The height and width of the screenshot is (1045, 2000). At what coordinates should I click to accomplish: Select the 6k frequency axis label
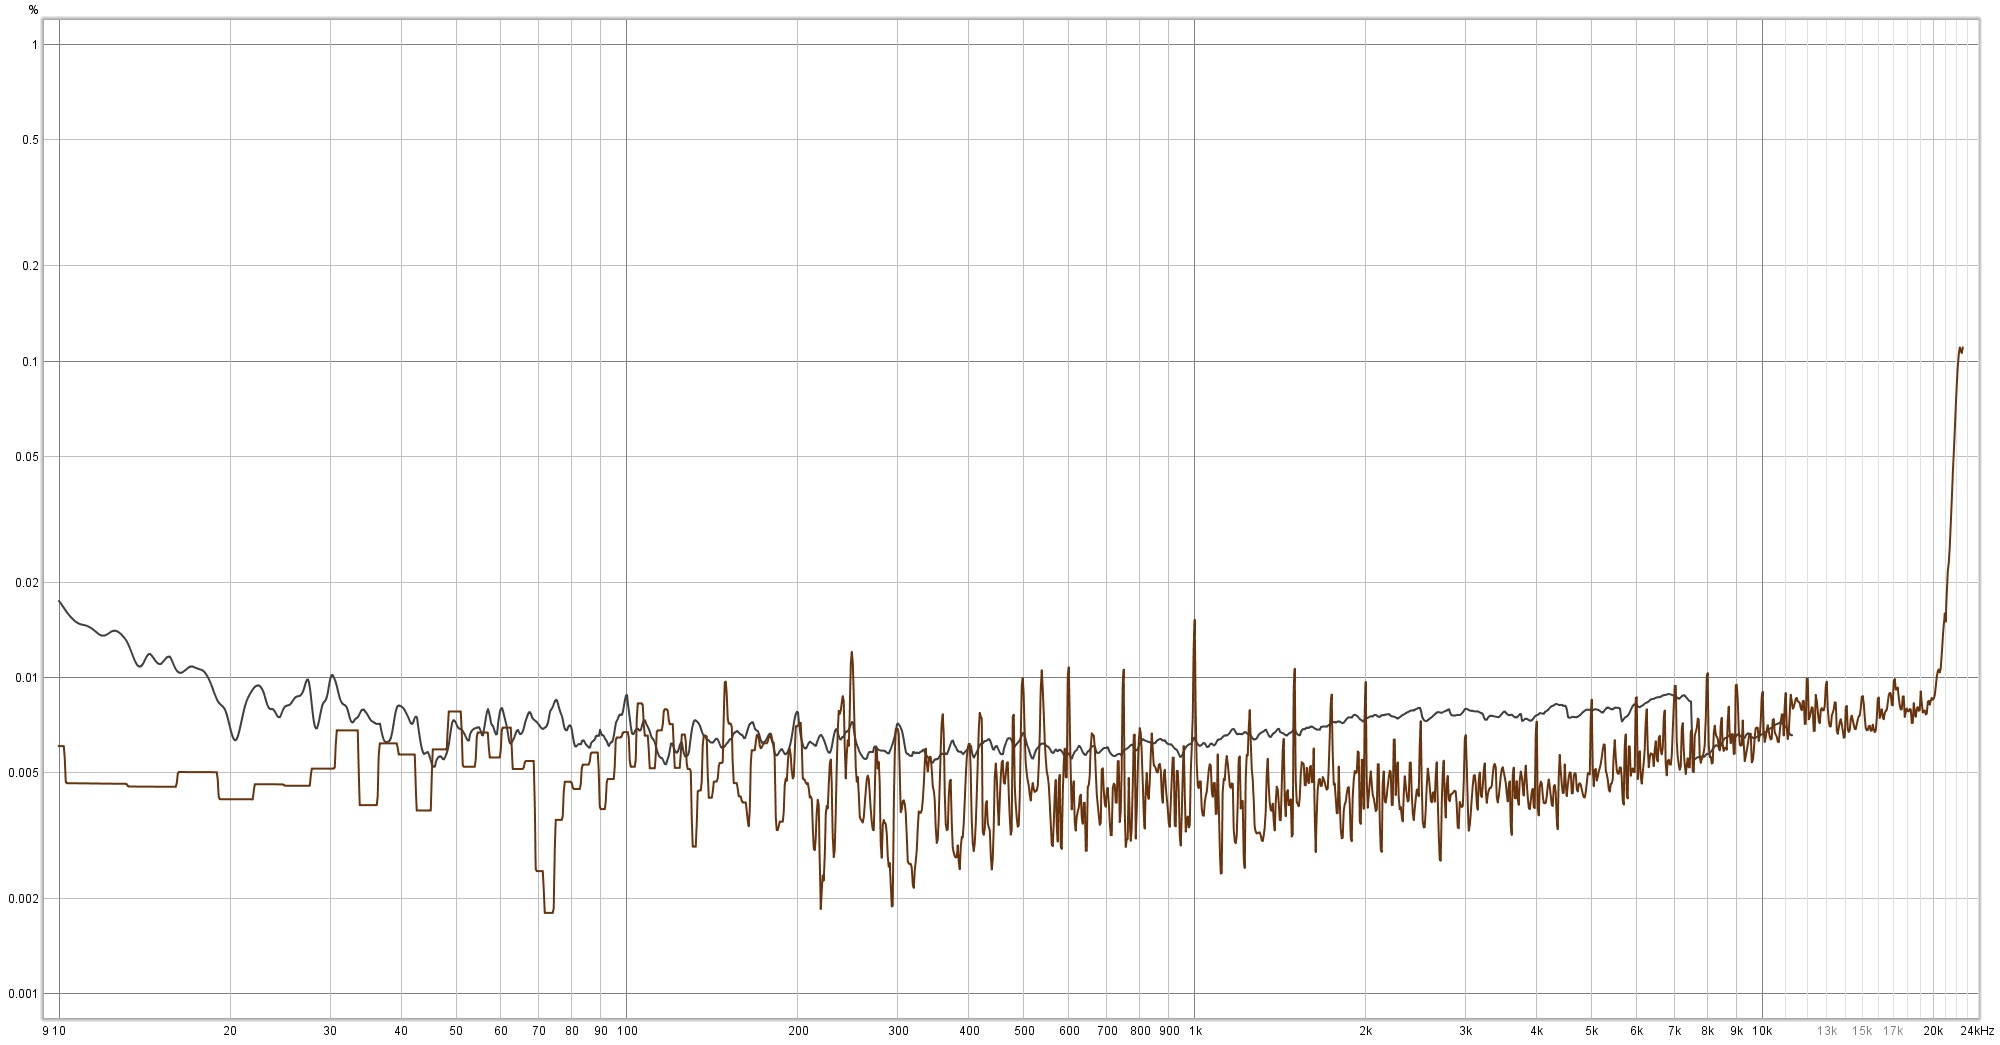1637,1031
